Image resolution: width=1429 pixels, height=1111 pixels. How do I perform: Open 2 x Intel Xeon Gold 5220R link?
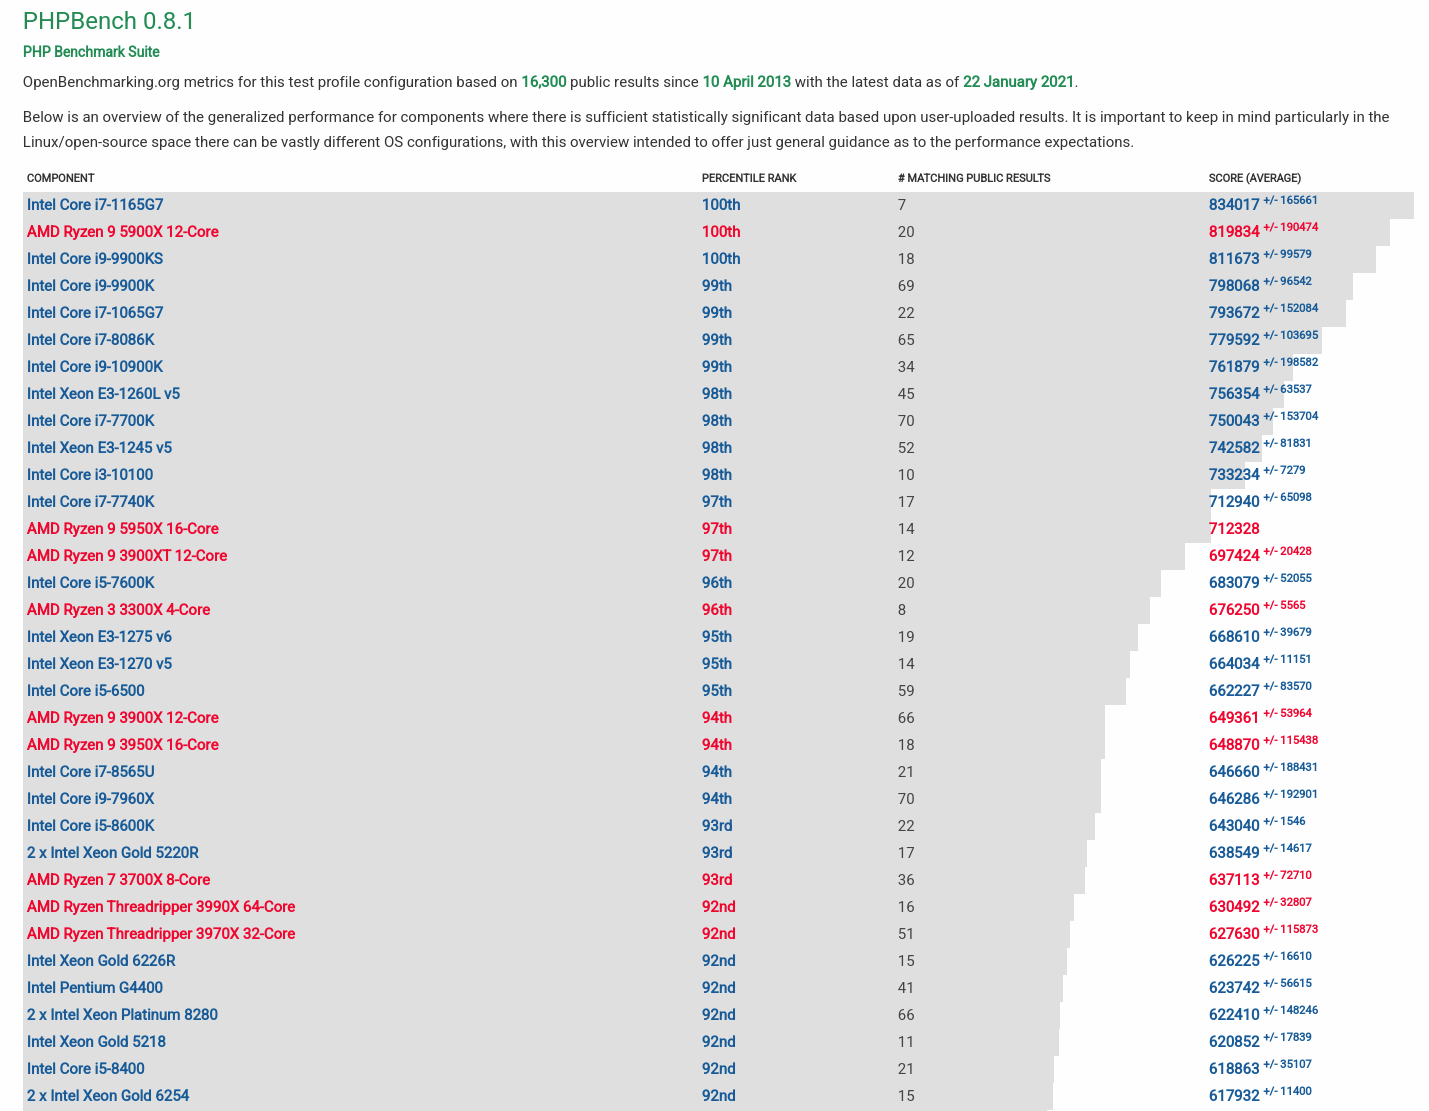pos(113,853)
